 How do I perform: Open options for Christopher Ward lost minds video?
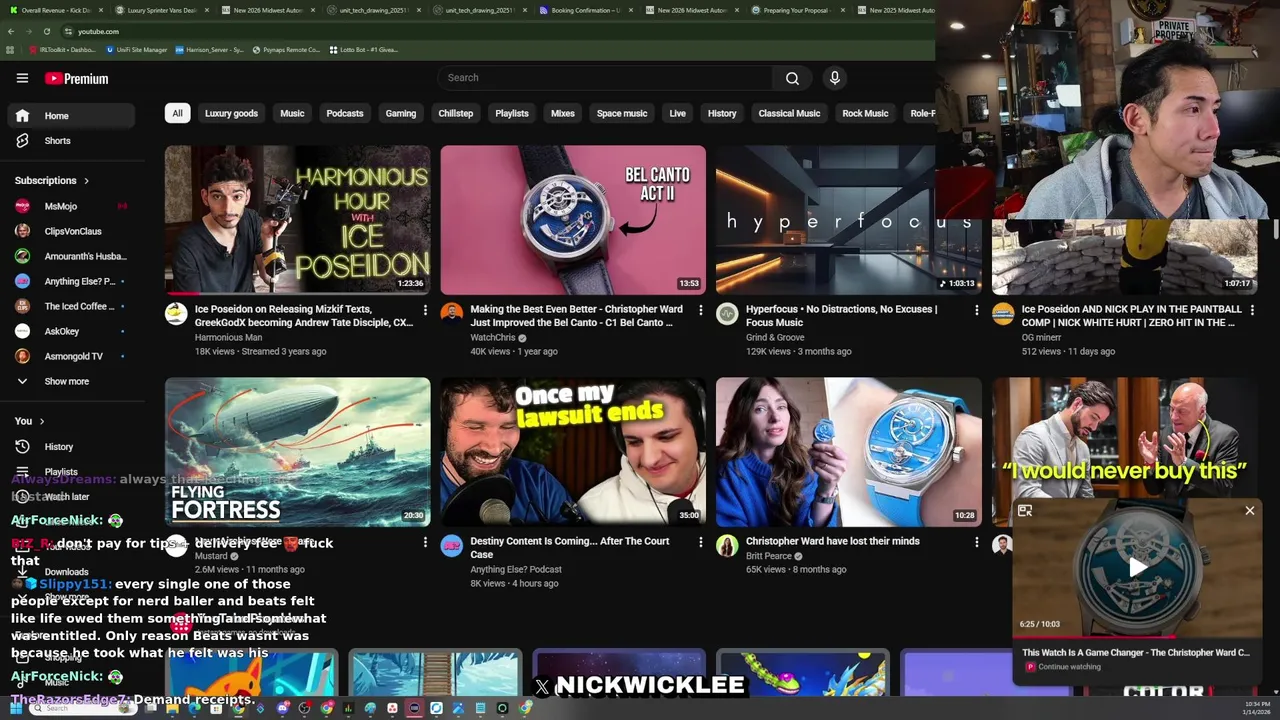976,542
